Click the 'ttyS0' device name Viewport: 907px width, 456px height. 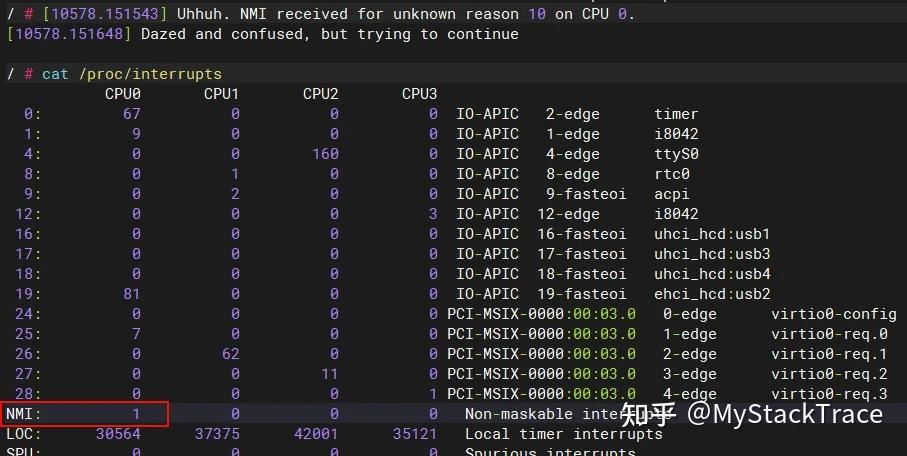(x=676, y=154)
